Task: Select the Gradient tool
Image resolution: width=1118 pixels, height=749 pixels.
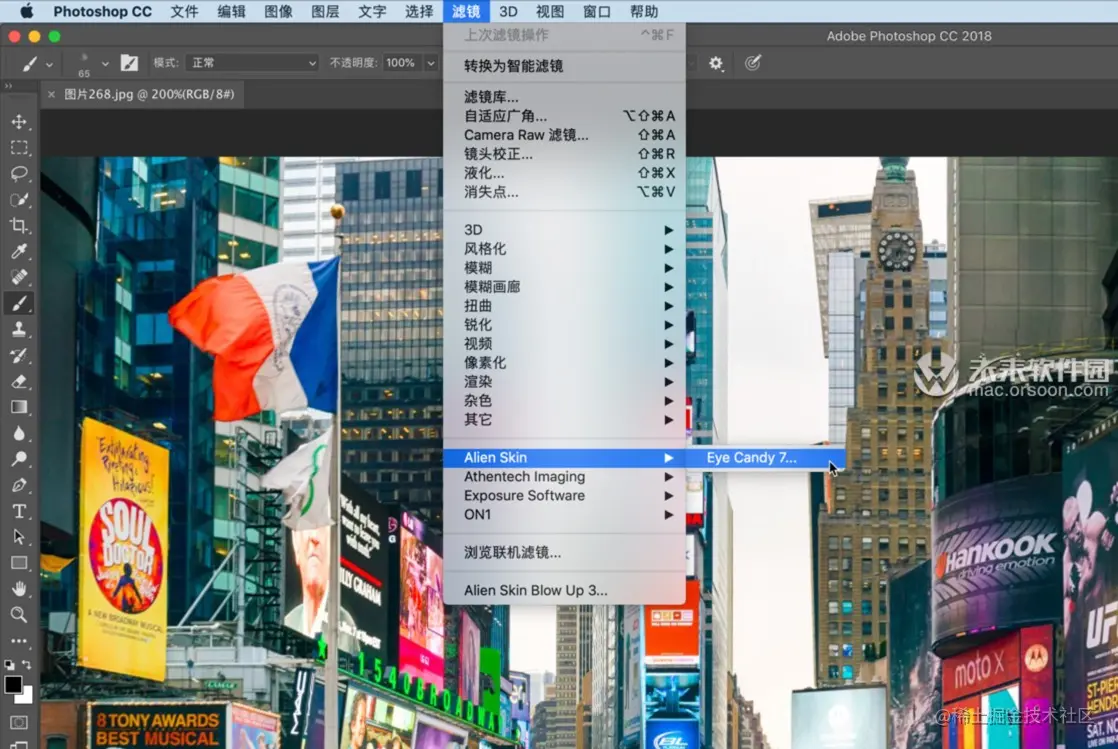Action: [x=19, y=407]
